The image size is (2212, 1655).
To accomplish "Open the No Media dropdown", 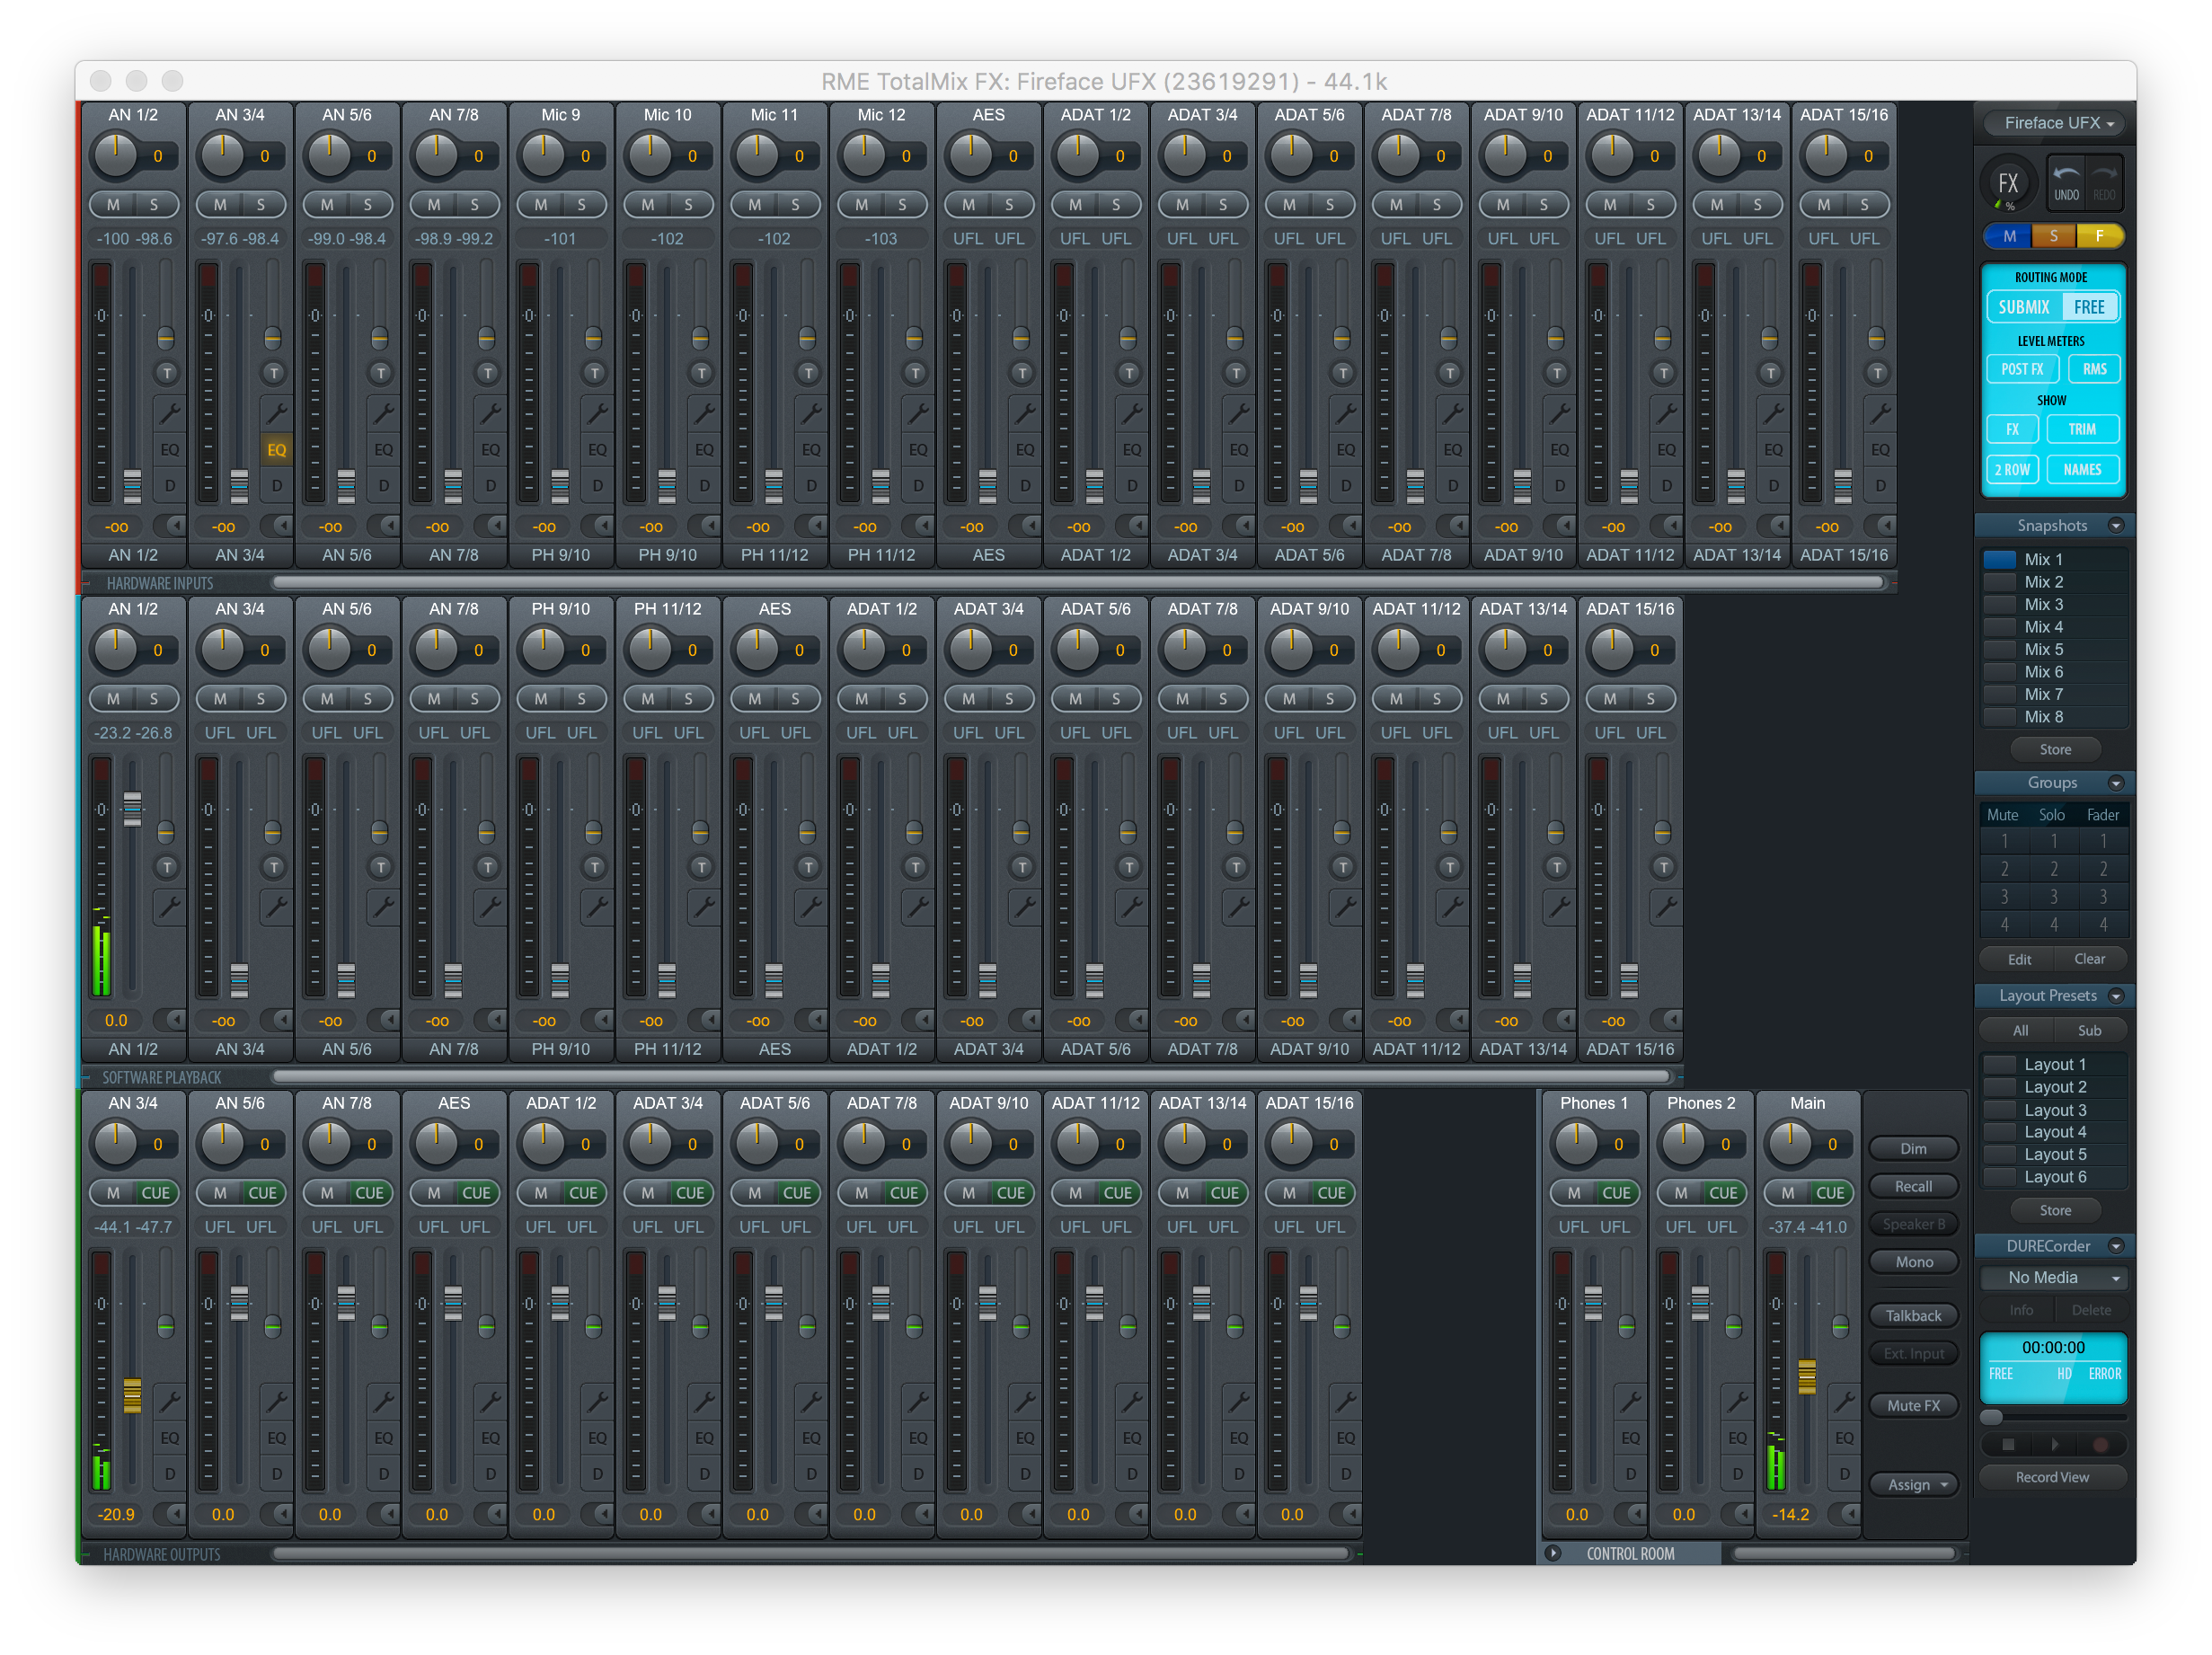I will coord(2054,1277).
